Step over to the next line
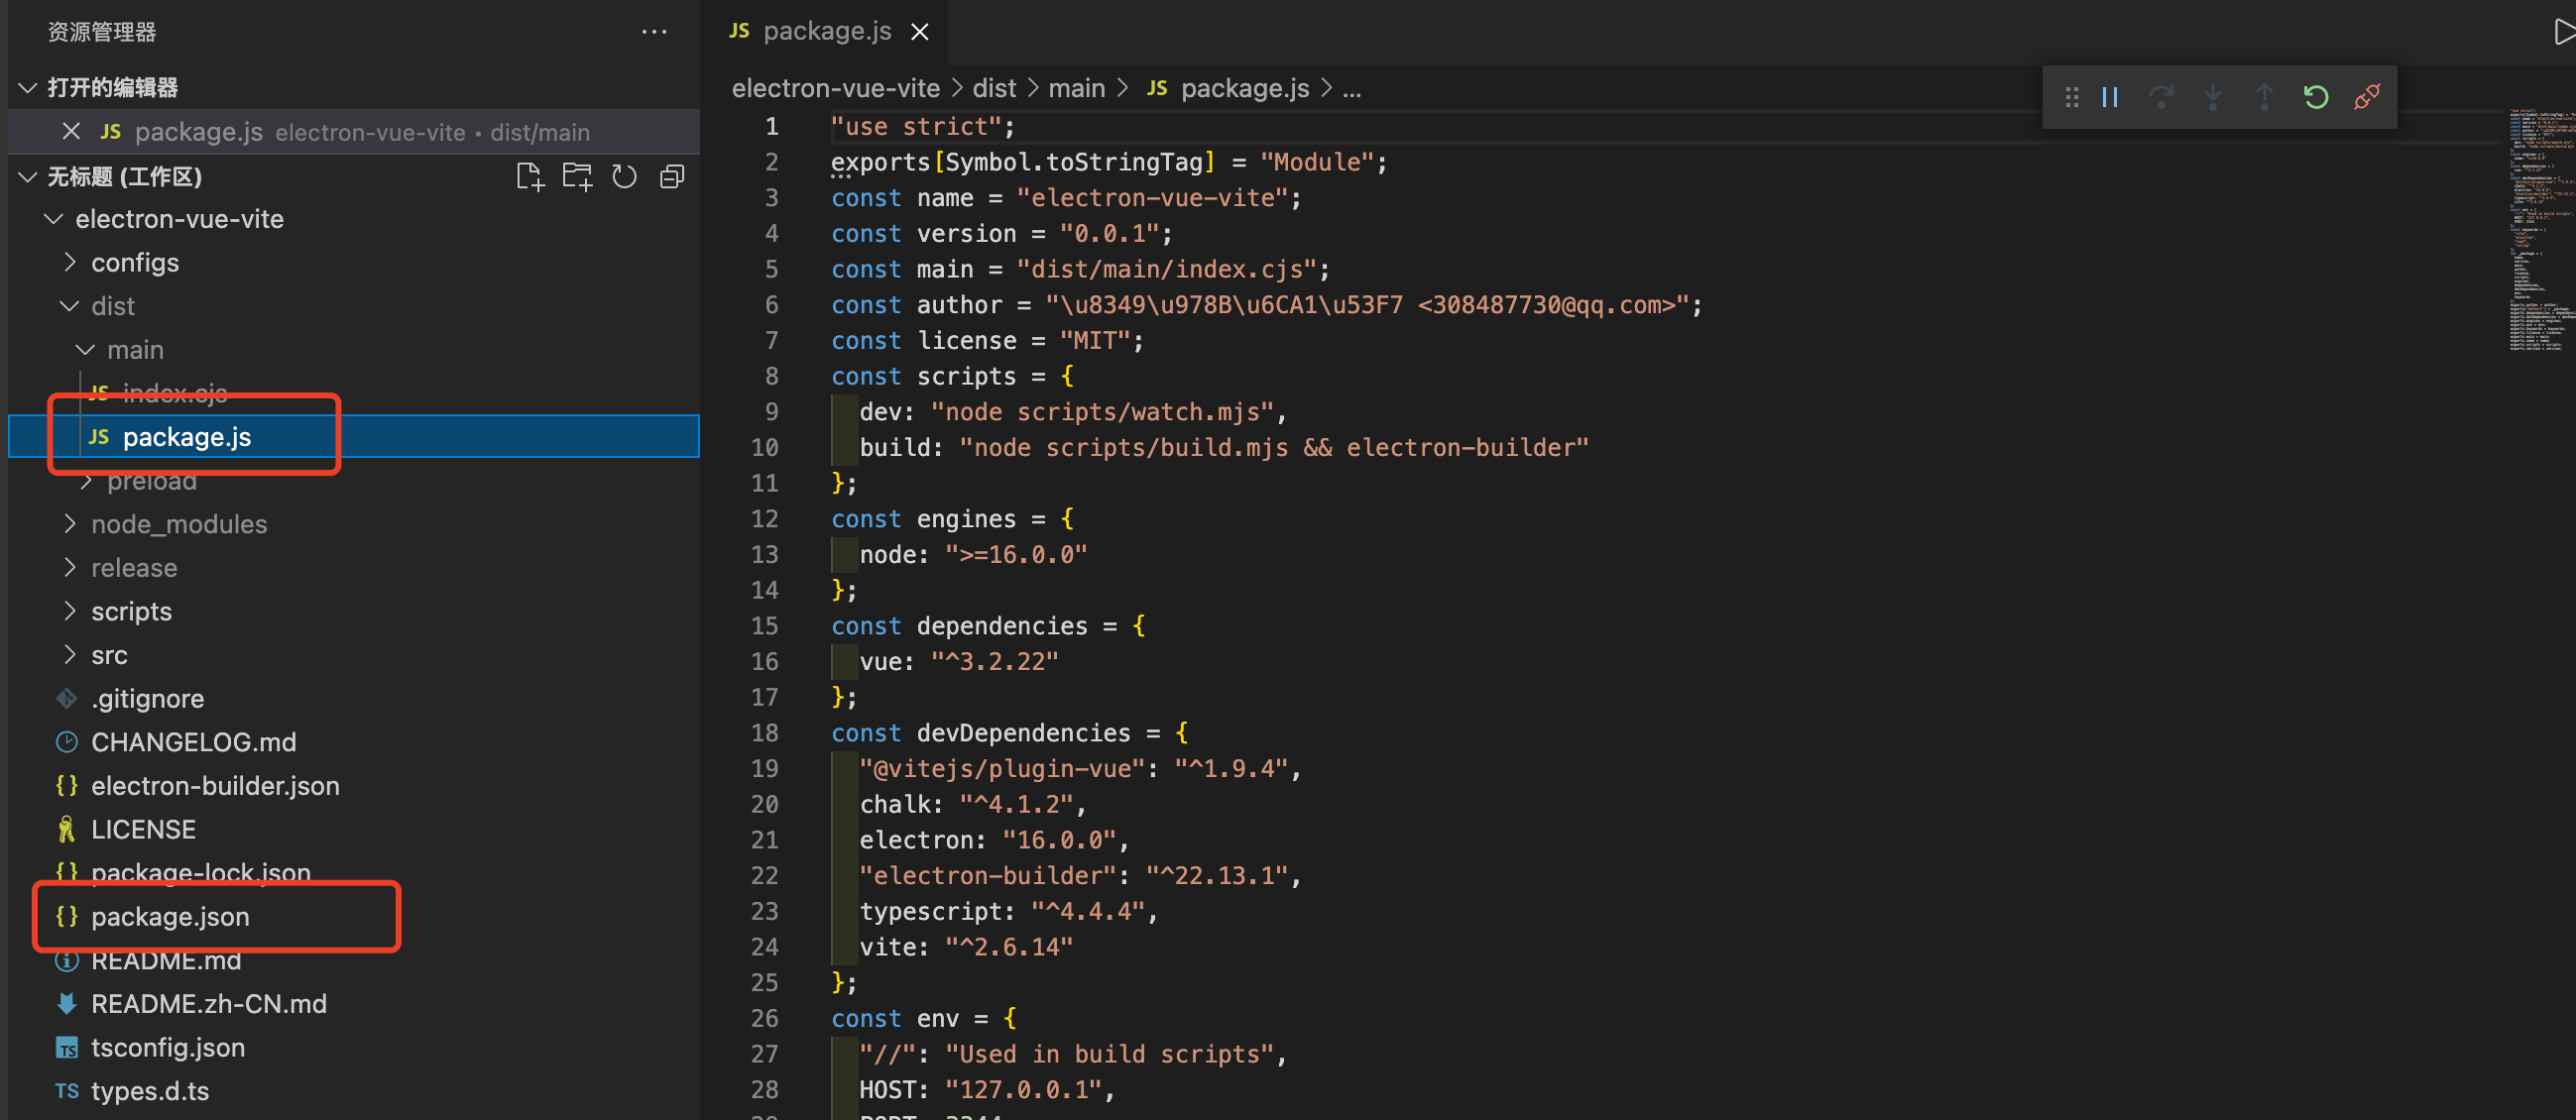 coord(2162,96)
